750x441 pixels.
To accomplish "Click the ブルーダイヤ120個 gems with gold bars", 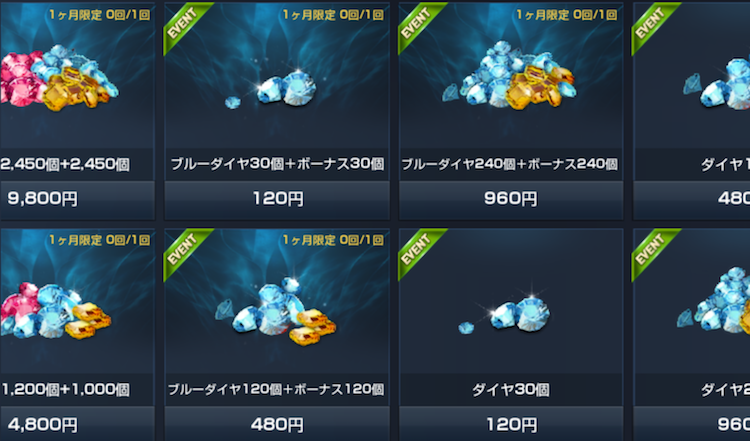I will pyautogui.click(x=276, y=311).
